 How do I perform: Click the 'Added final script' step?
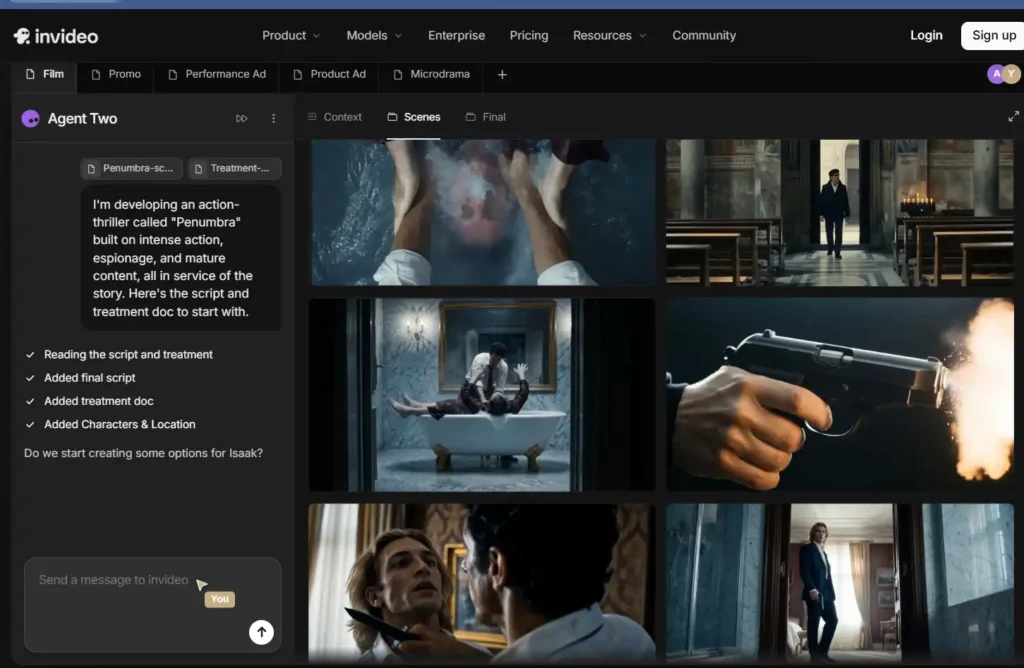tap(81, 378)
